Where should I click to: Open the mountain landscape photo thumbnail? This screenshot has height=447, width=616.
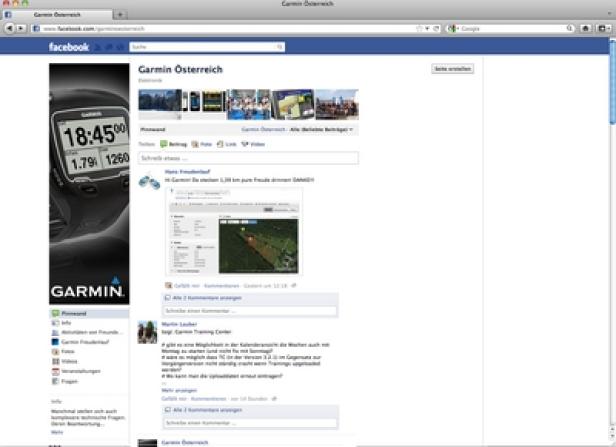(160, 104)
